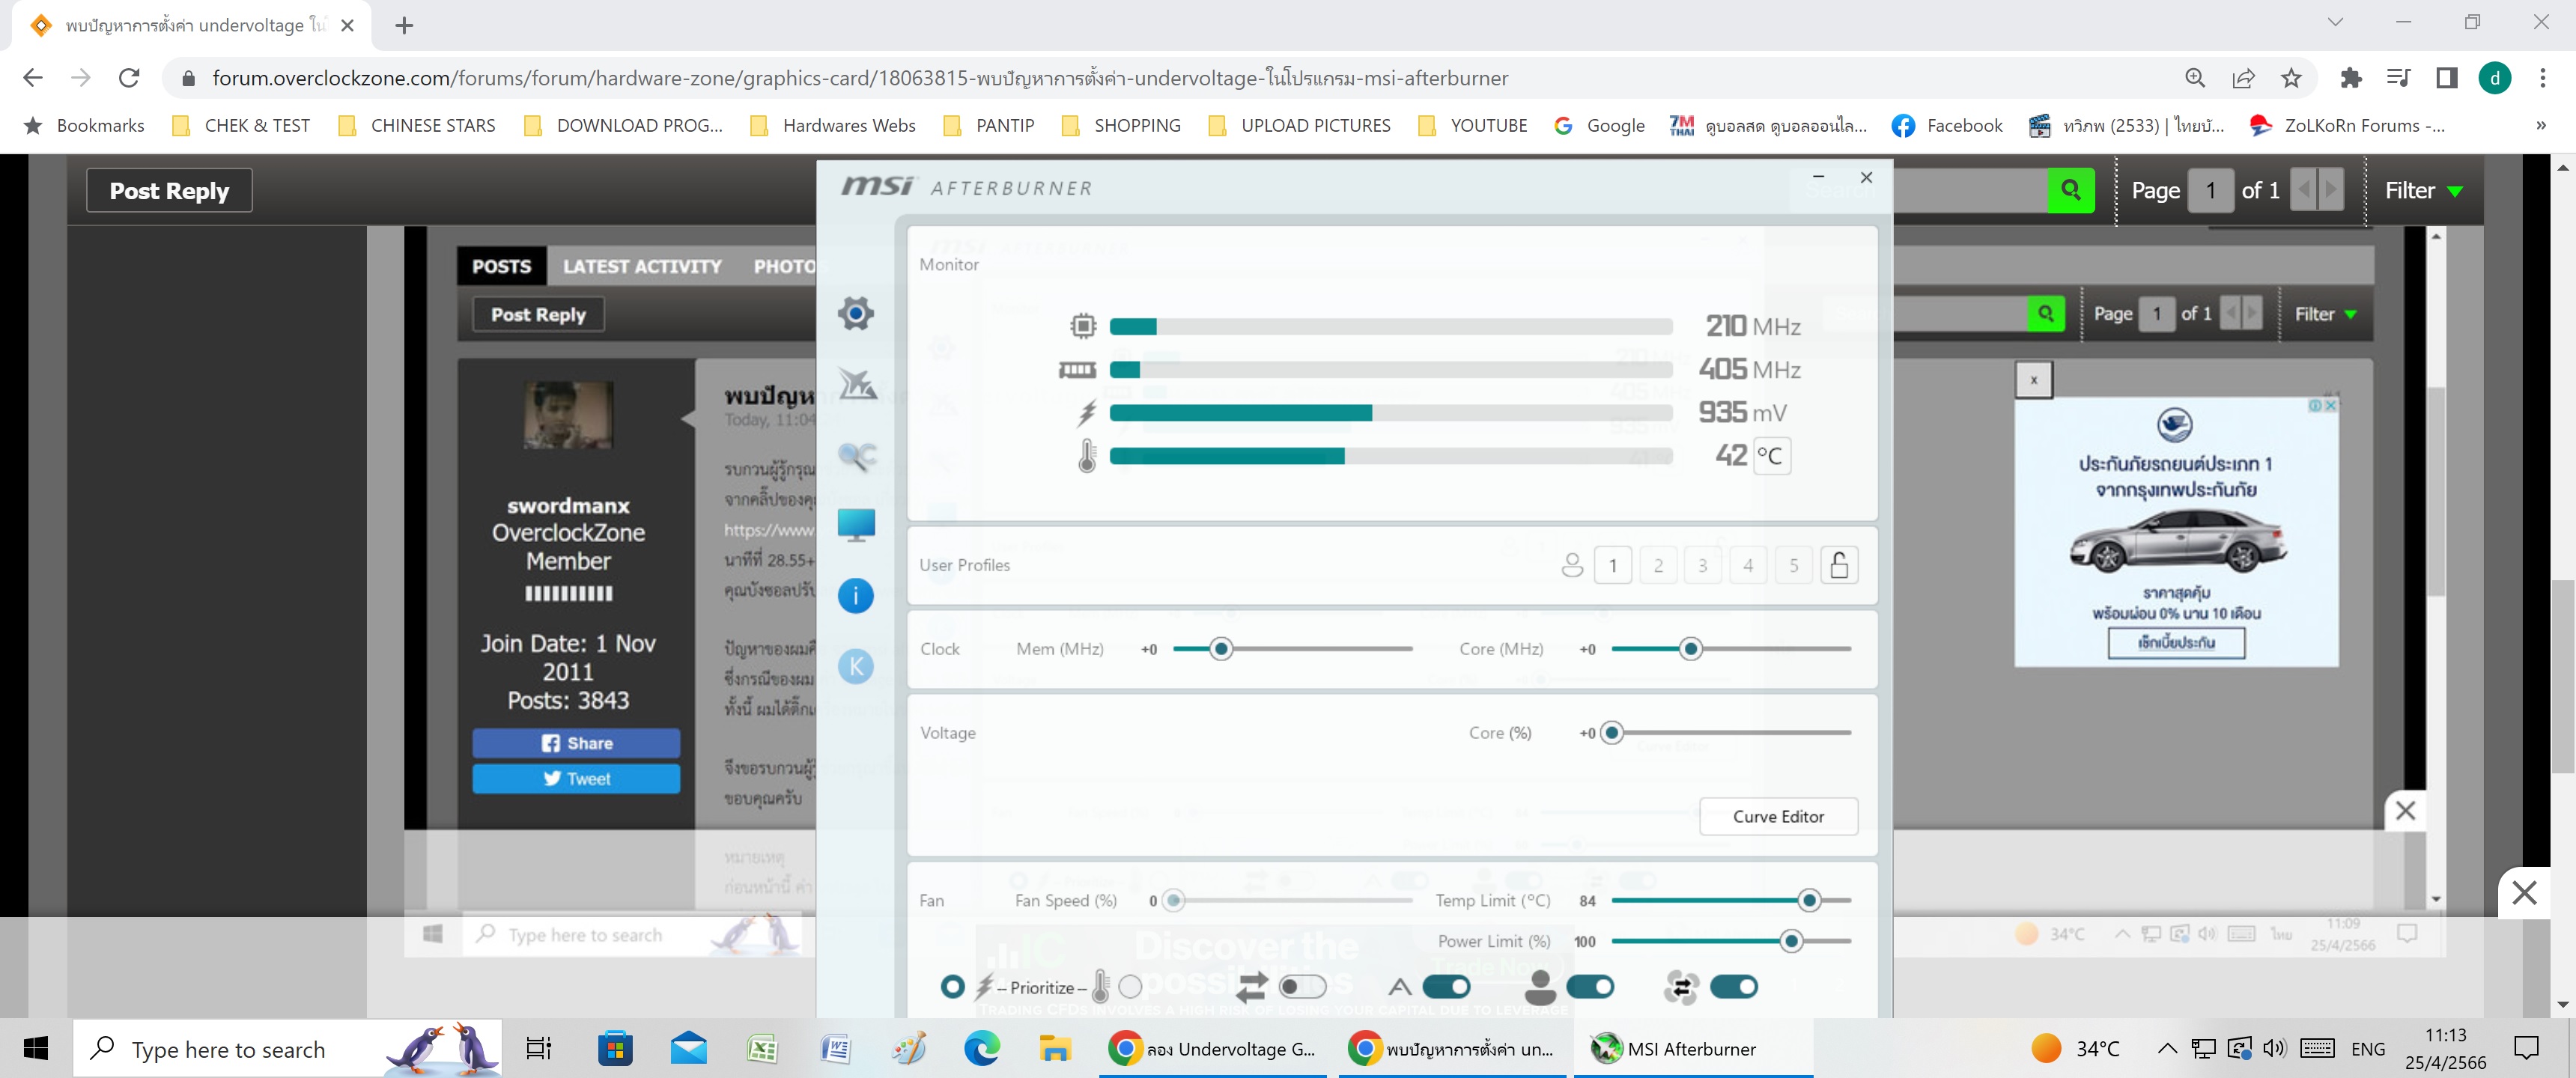Click the GPU core clock chip icon
Image resolution: width=2576 pixels, height=1078 pixels.
[1083, 326]
